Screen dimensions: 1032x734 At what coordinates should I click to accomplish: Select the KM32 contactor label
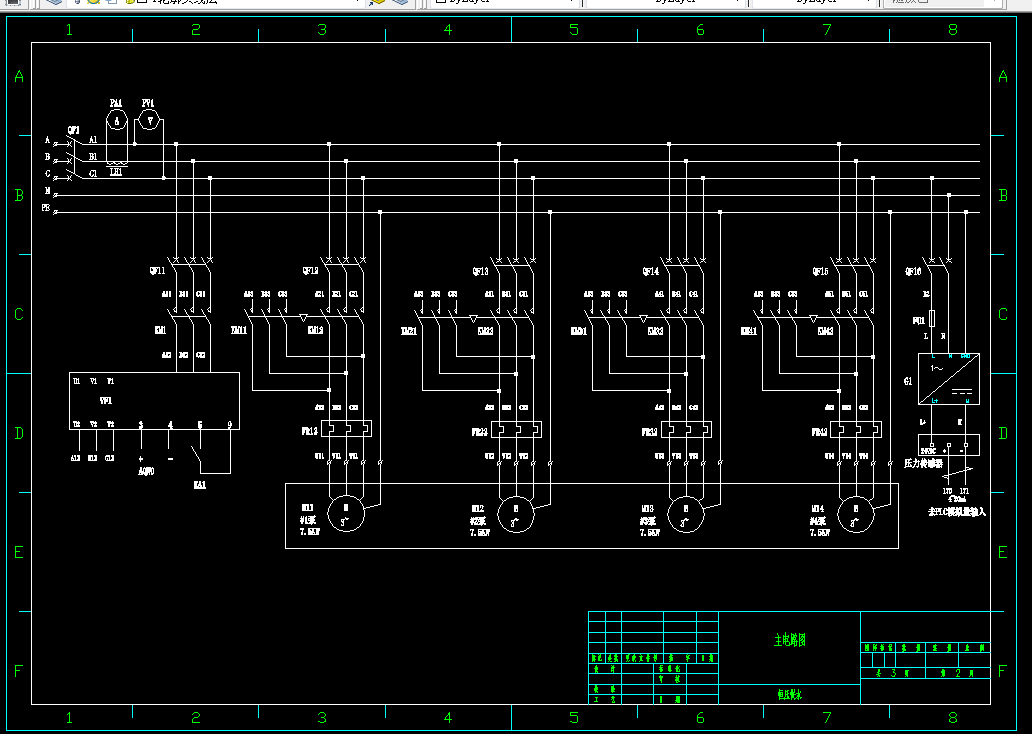click(656, 331)
